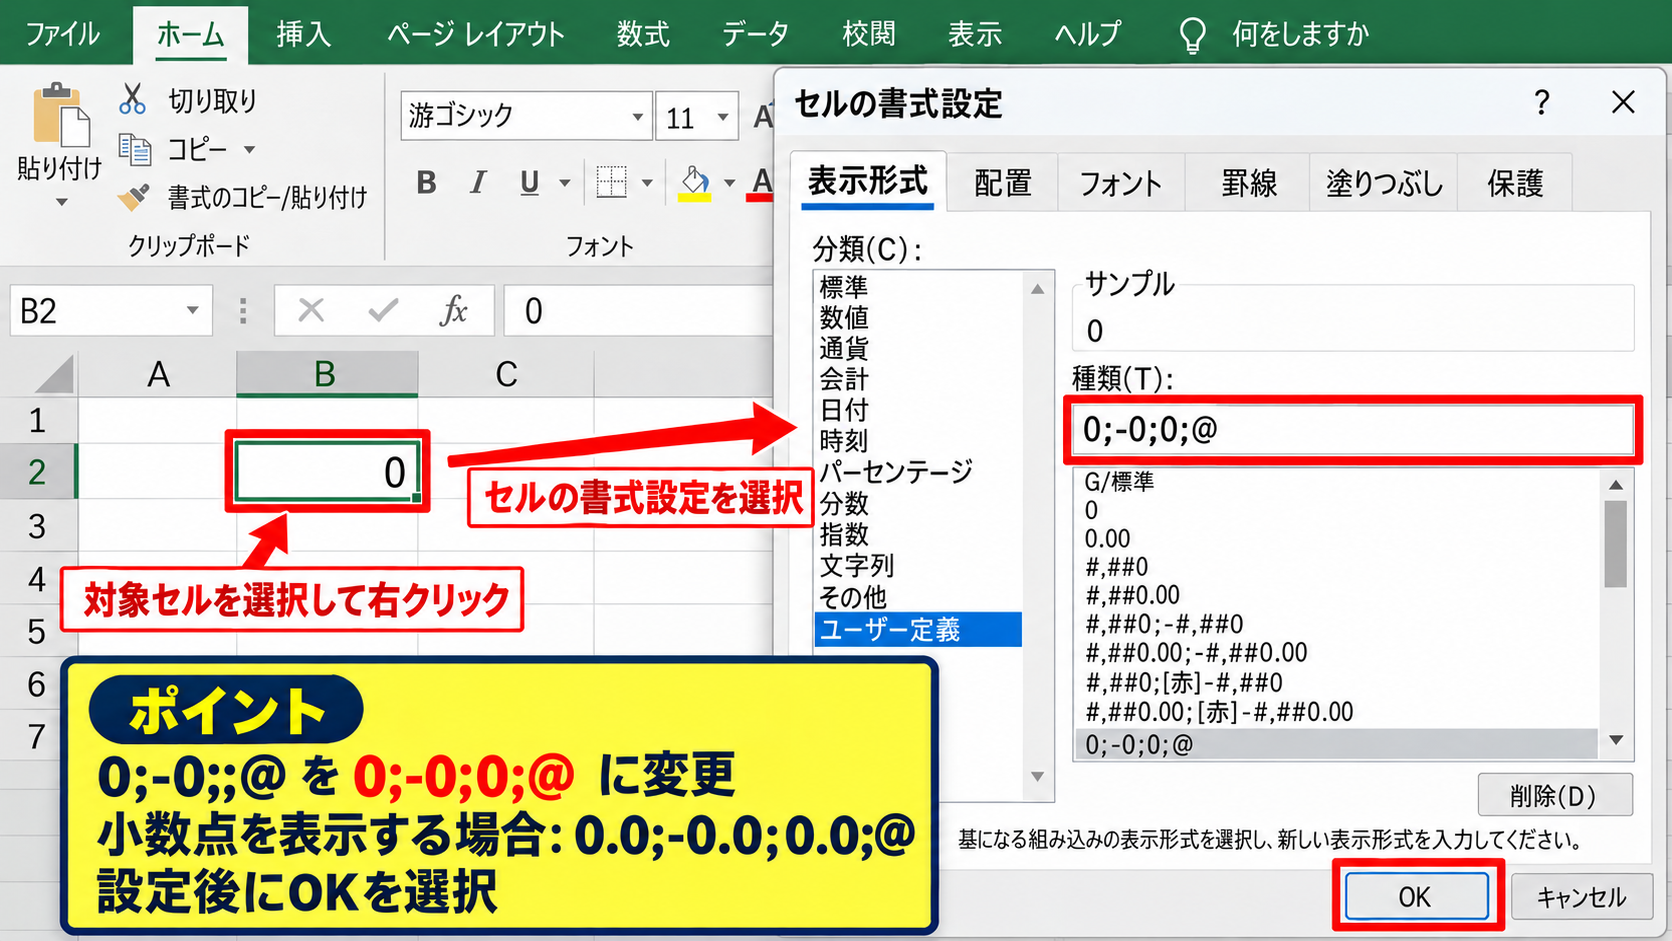Screen dimensions: 1672x941
Task: Click the dialog Help question mark
Action: pos(1542,101)
